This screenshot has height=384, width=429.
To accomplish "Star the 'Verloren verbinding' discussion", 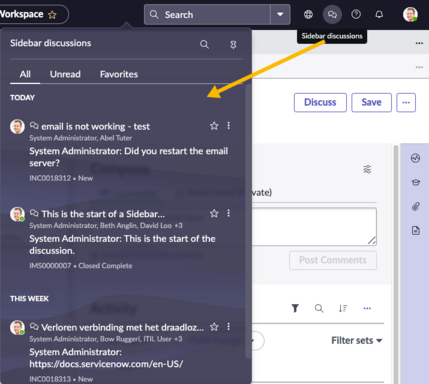I will coord(214,327).
